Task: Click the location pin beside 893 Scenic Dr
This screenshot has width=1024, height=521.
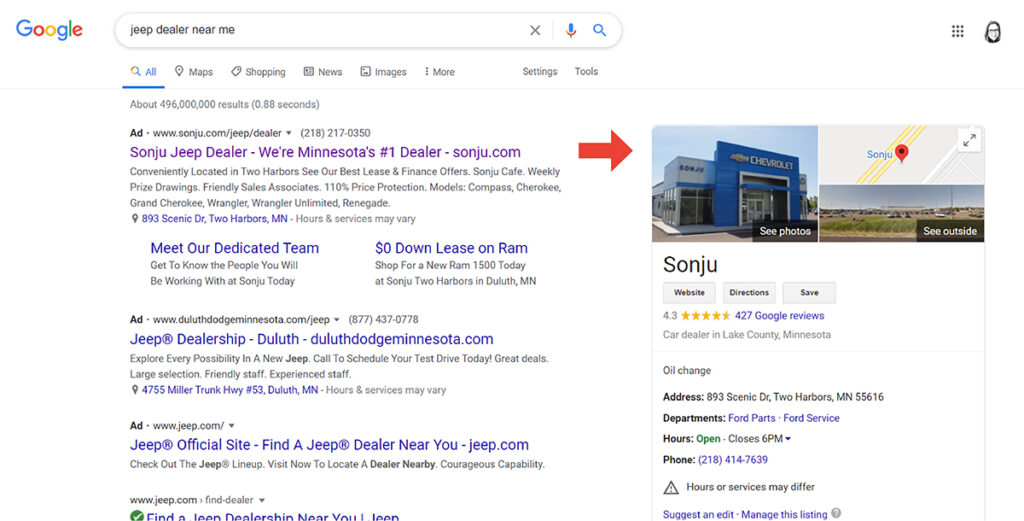Action: point(135,219)
